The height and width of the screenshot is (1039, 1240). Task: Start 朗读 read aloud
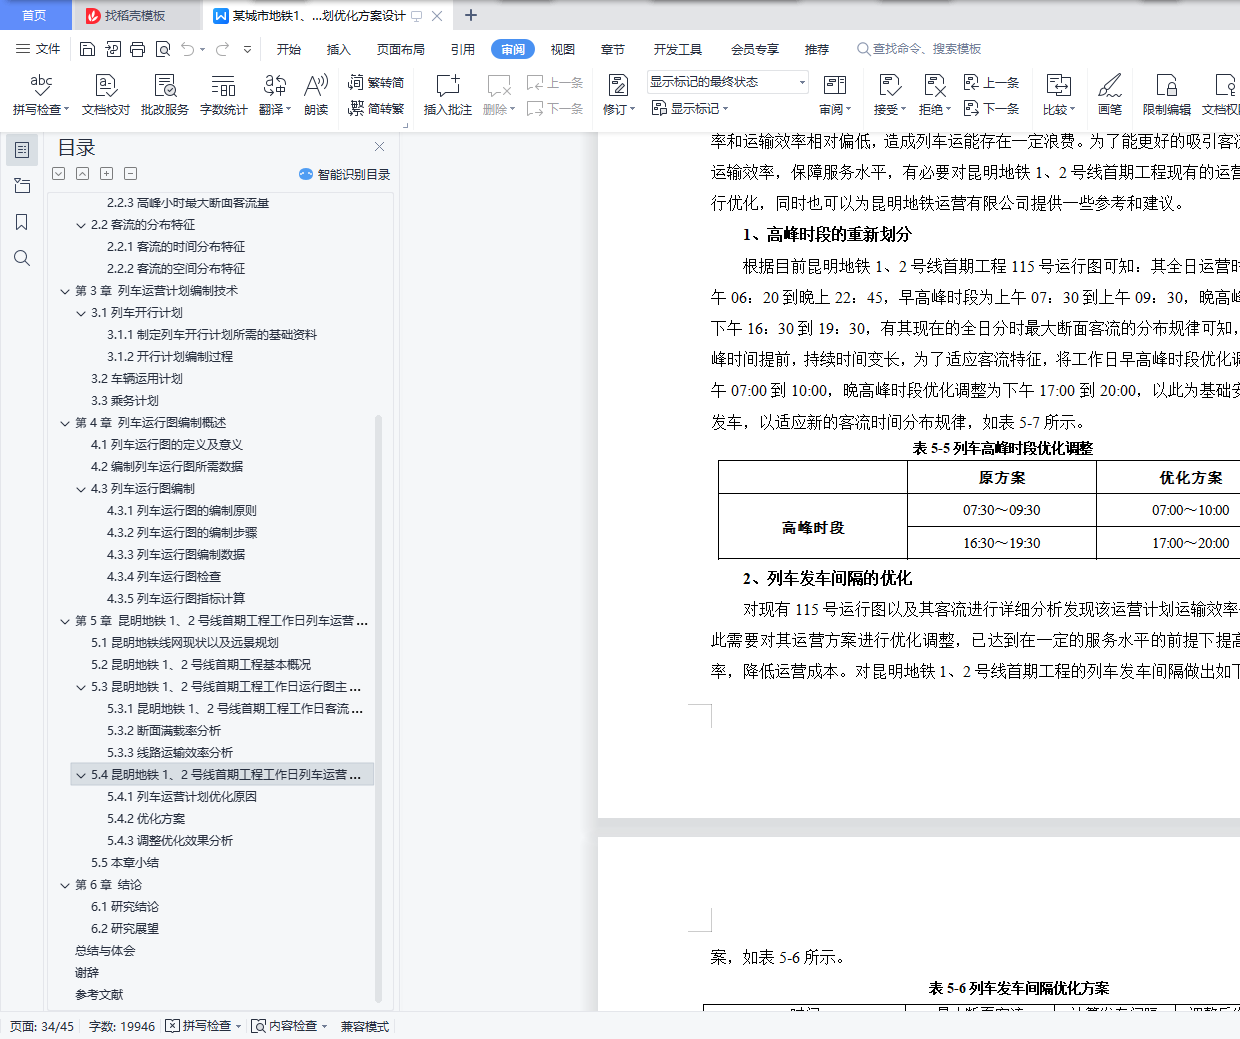point(316,95)
